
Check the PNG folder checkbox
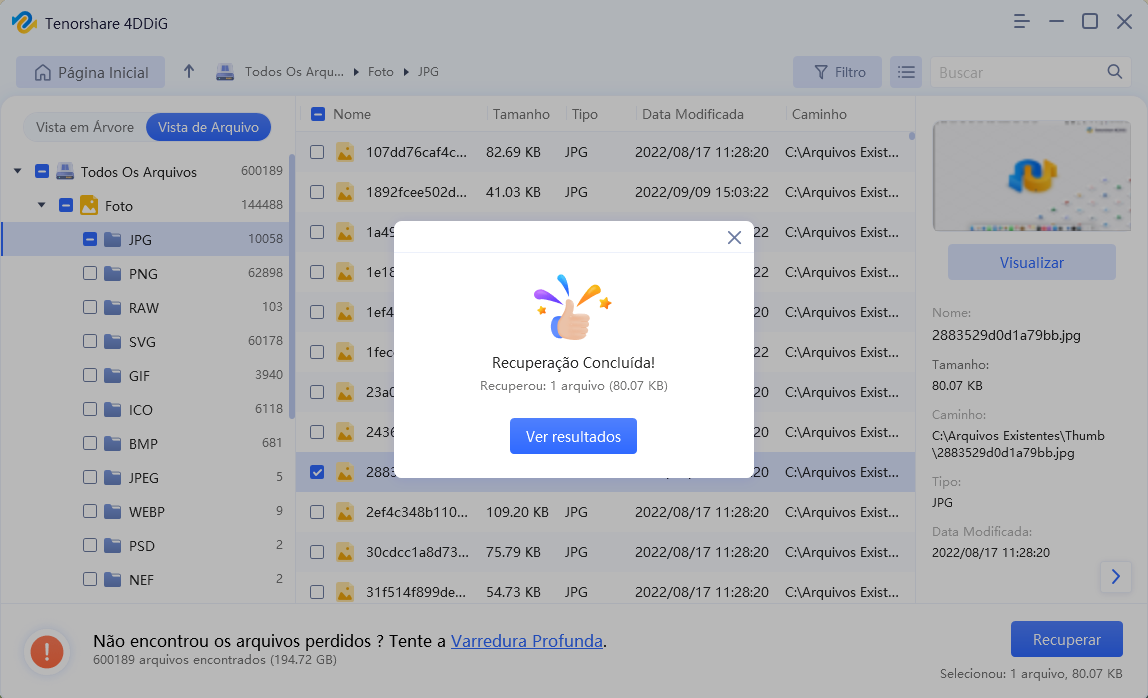coord(90,273)
